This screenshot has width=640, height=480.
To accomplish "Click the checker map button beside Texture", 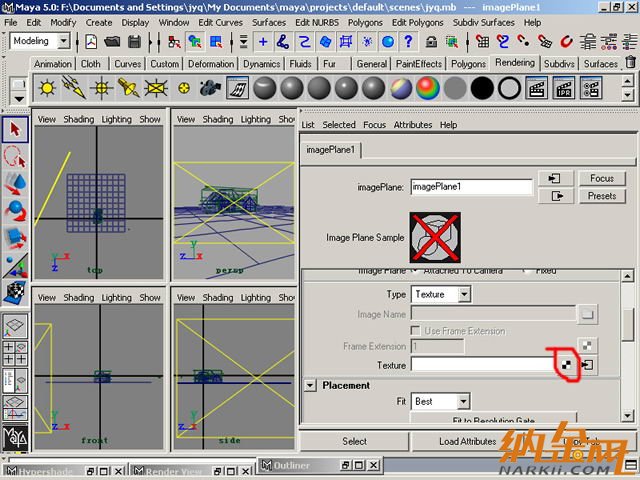I will 567,365.
